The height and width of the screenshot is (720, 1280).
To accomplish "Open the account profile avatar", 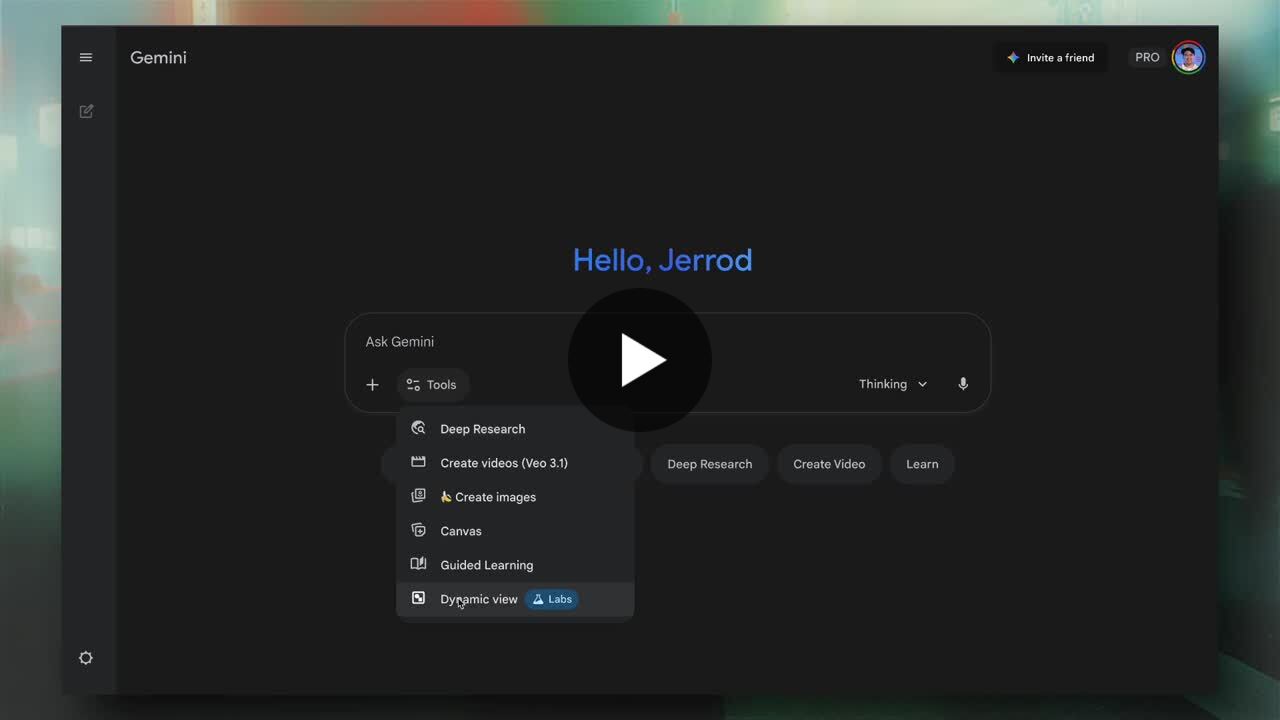I will (1188, 58).
